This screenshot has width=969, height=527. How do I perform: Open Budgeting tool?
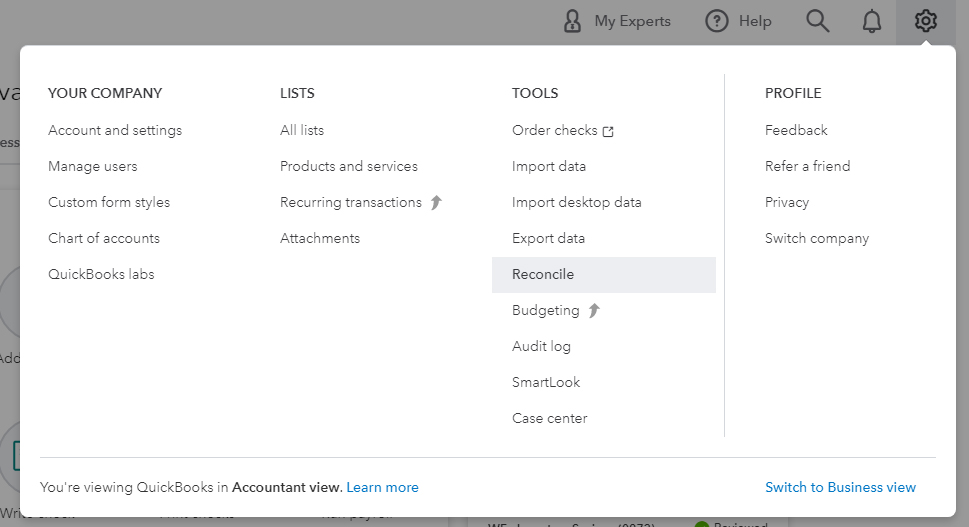546,310
